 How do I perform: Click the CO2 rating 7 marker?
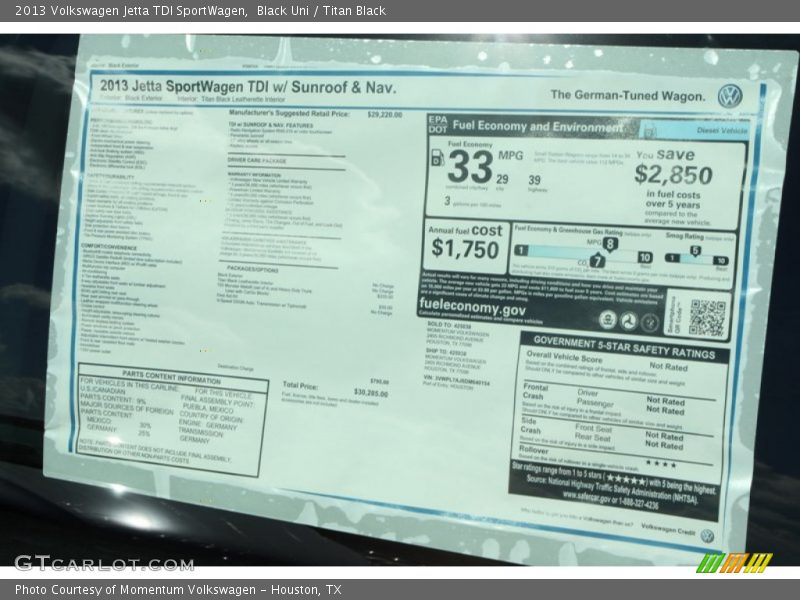pyautogui.click(x=597, y=261)
